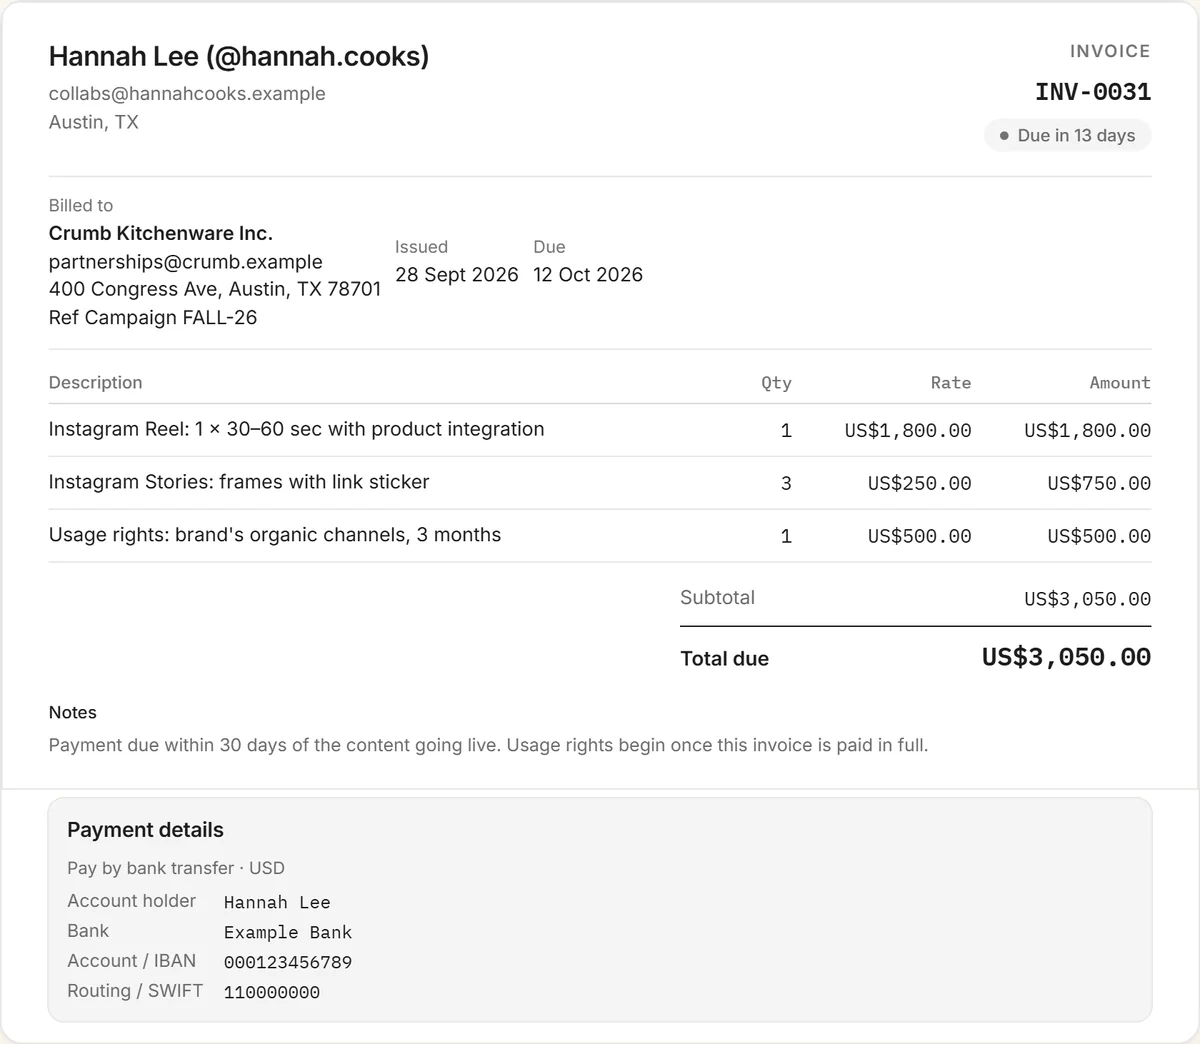The width and height of the screenshot is (1200, 1044).
Task: Select the Usage rights line item description
Action: click(x=275, y=535)
